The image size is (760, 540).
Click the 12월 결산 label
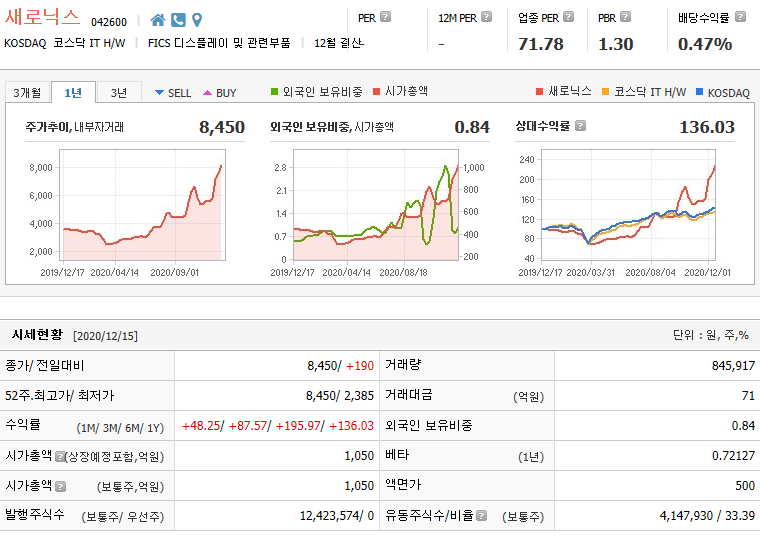339,43
